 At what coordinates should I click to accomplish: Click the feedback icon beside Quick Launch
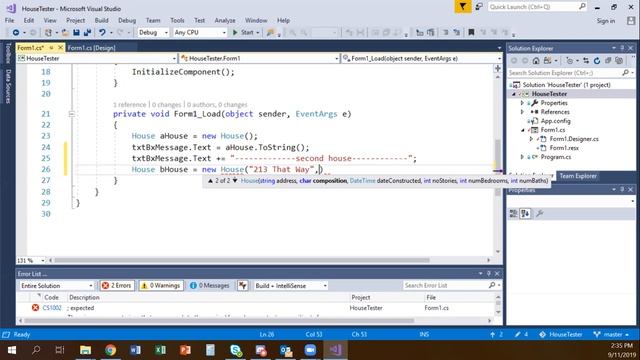coord(479,7)
